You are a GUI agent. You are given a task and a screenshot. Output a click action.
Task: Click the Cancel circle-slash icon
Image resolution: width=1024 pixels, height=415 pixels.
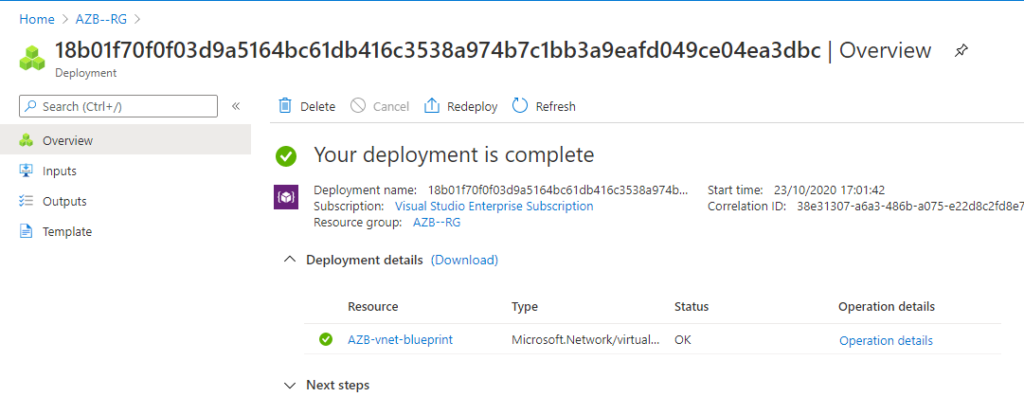[x=358, y=106]
